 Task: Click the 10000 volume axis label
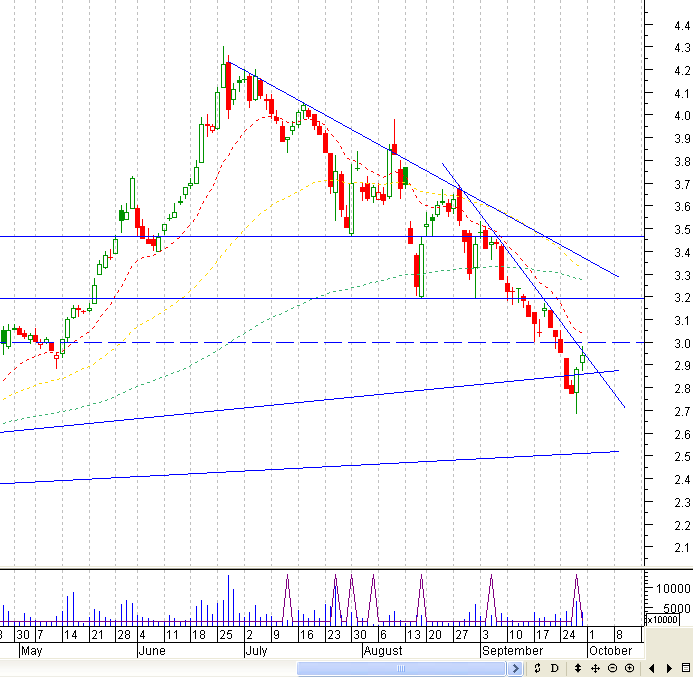[673, 589]
